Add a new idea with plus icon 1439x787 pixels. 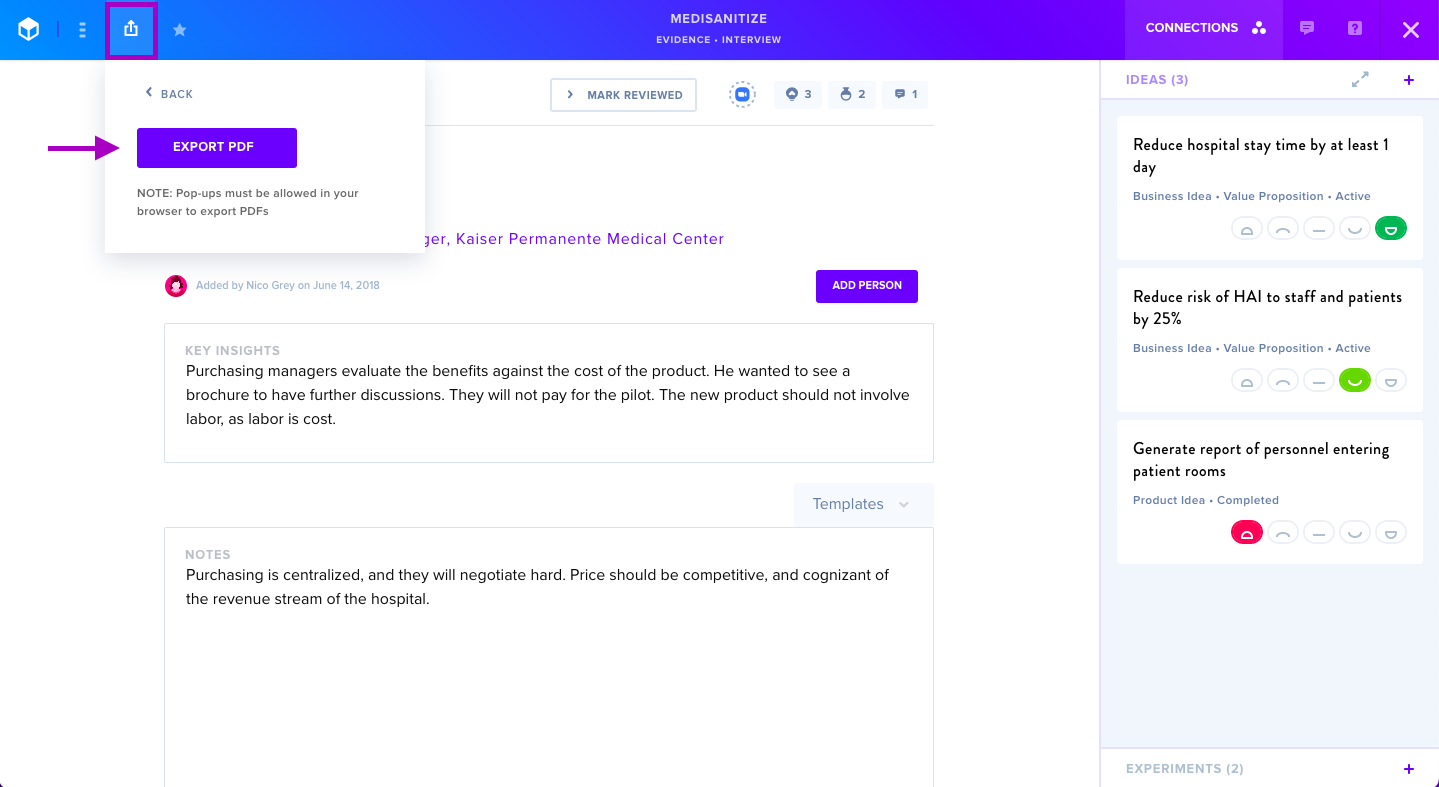point(1409,80)
